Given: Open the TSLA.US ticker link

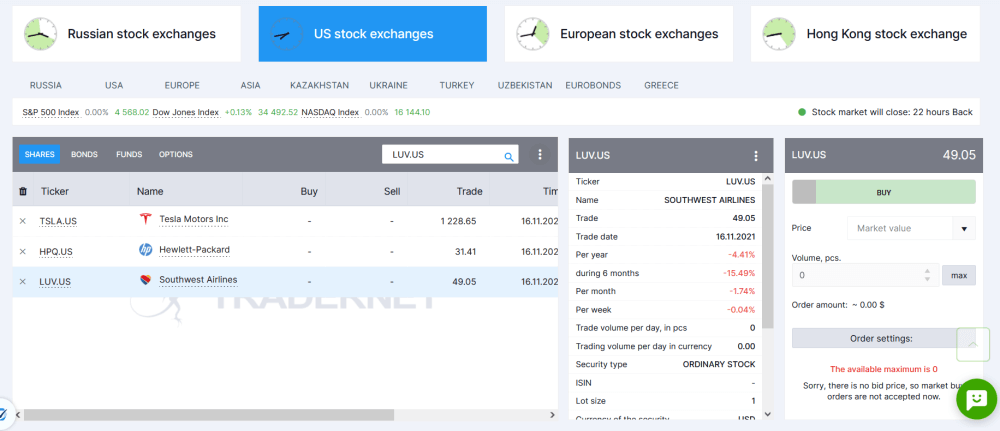Looking at the screenshot, I should (58, 221).
